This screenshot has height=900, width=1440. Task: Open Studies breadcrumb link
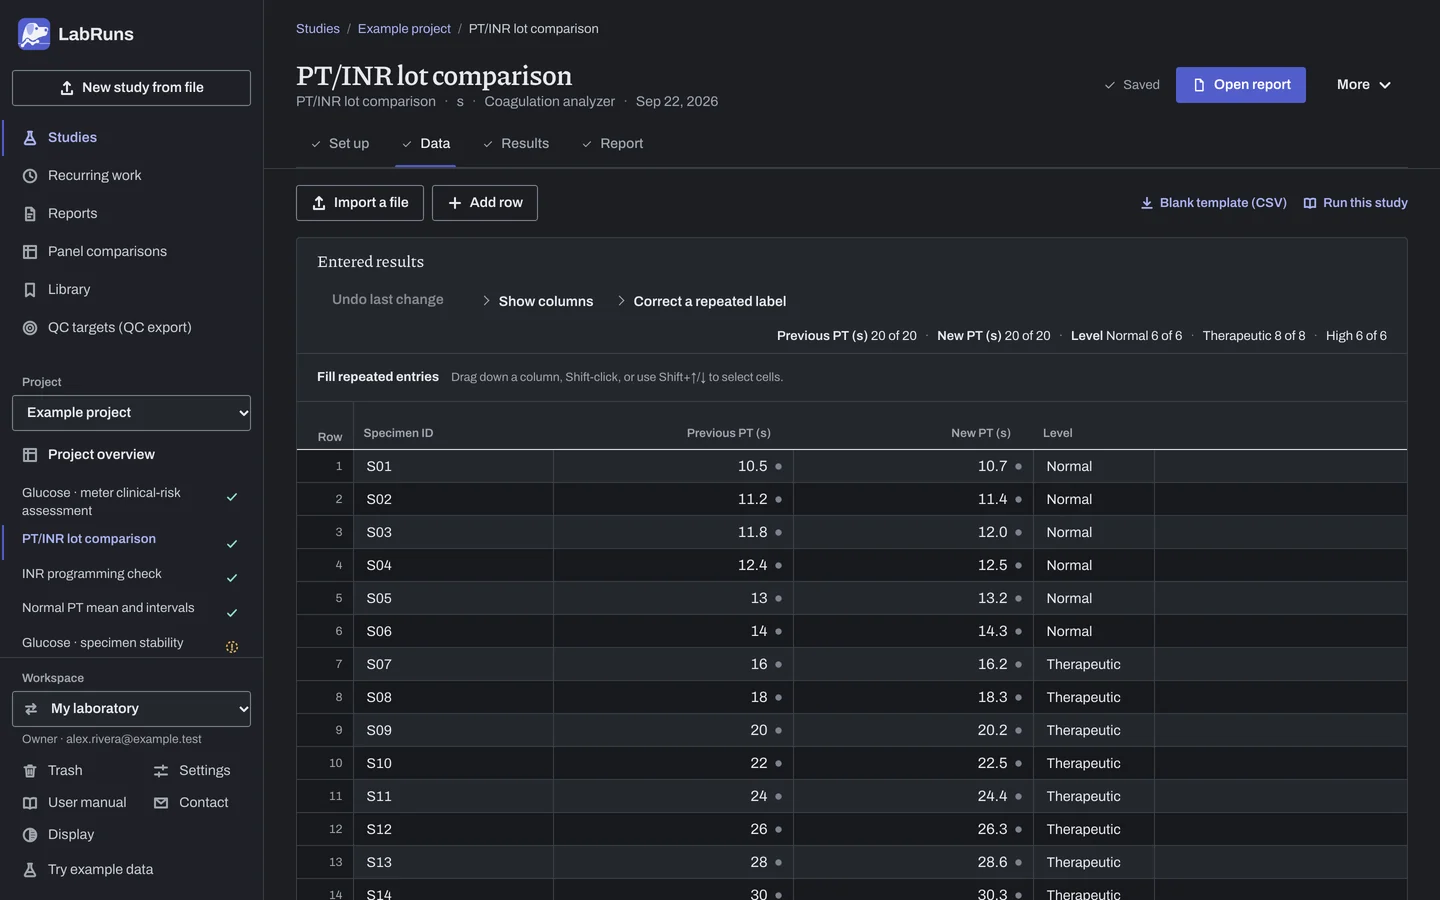click(318, 29)
